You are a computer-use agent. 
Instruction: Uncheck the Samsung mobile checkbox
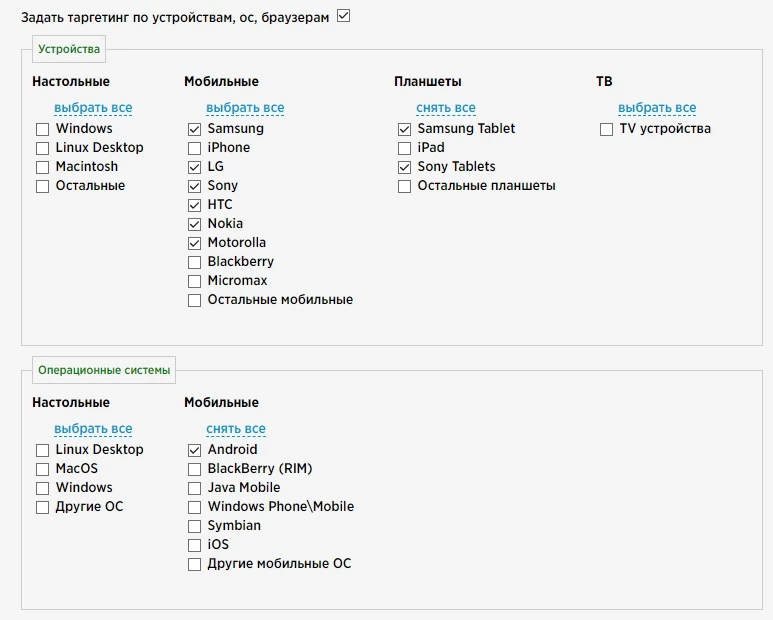click(194, 129)
